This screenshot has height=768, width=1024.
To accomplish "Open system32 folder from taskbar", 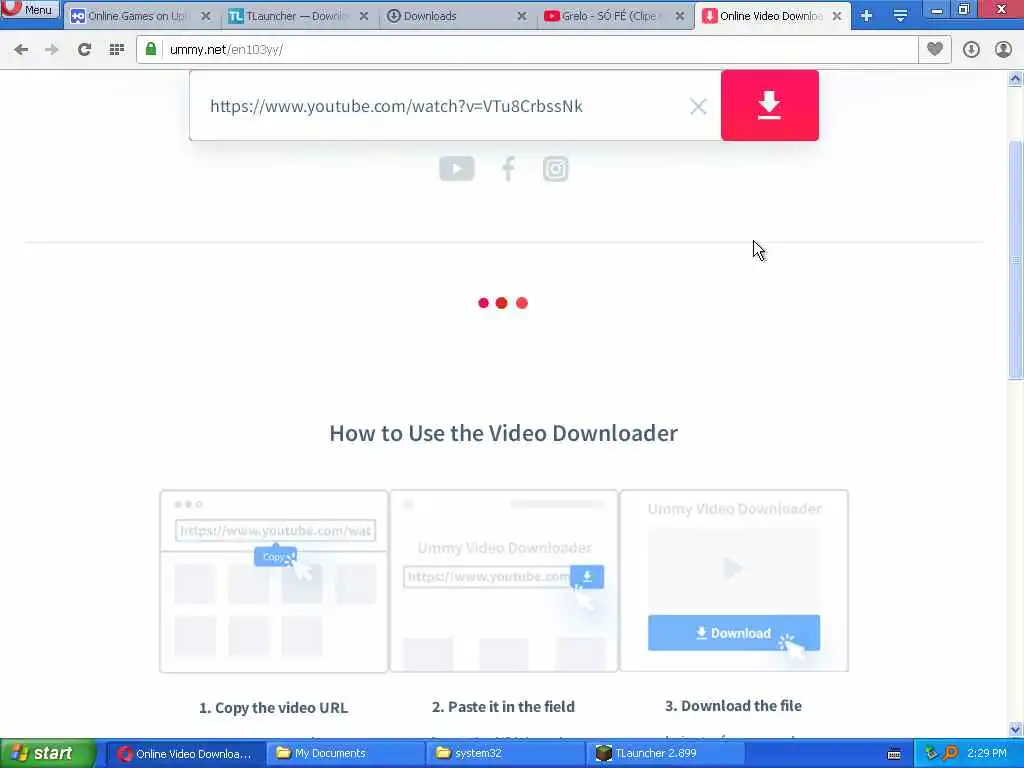I will pyautogui.click(x=505, y=754).
